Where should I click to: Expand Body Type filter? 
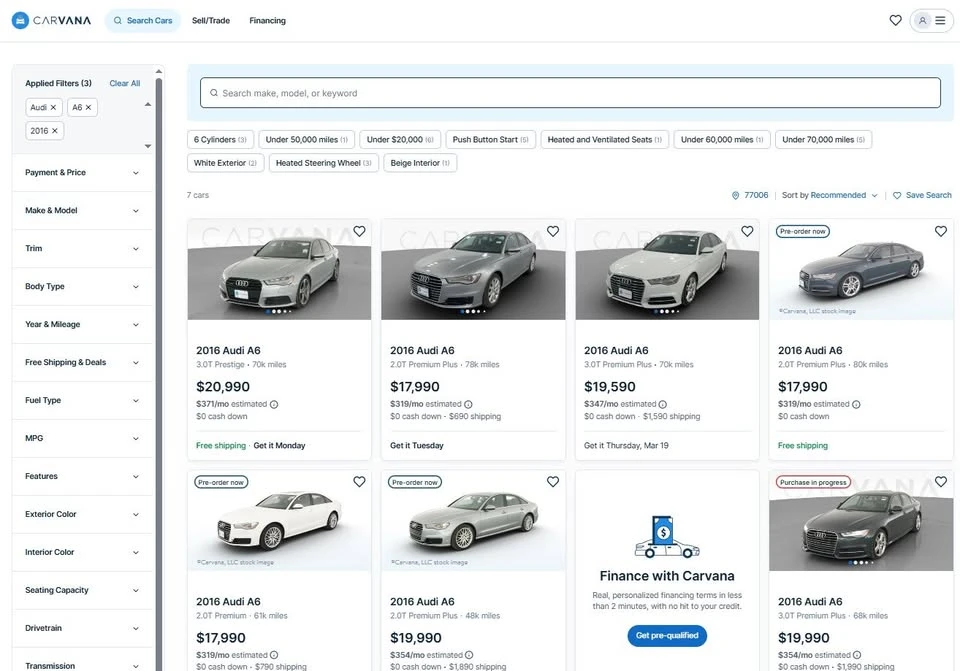[x=83, y=287]
